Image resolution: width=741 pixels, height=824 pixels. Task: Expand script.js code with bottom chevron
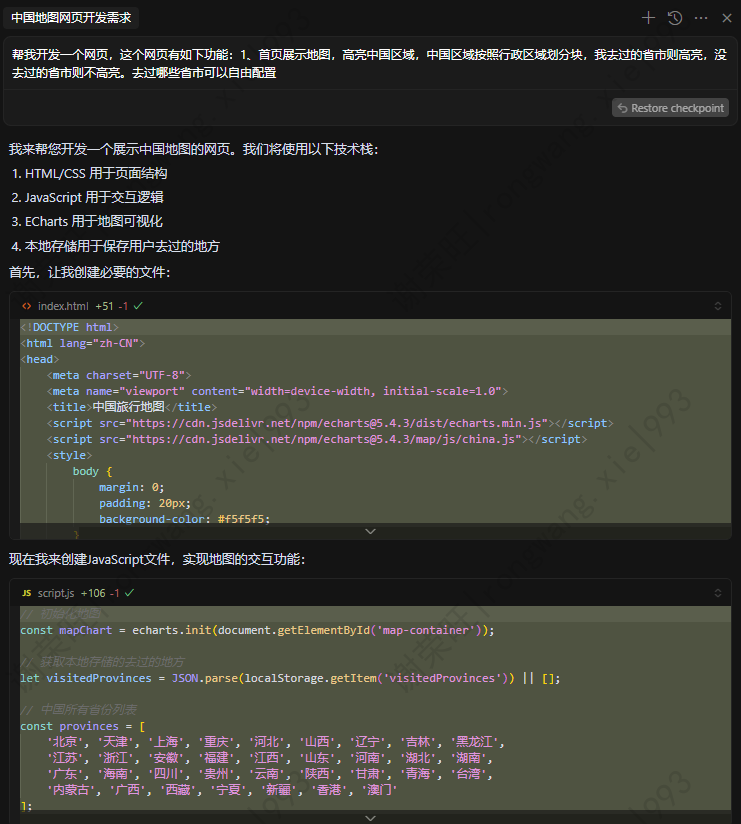(x=370, y=818)
